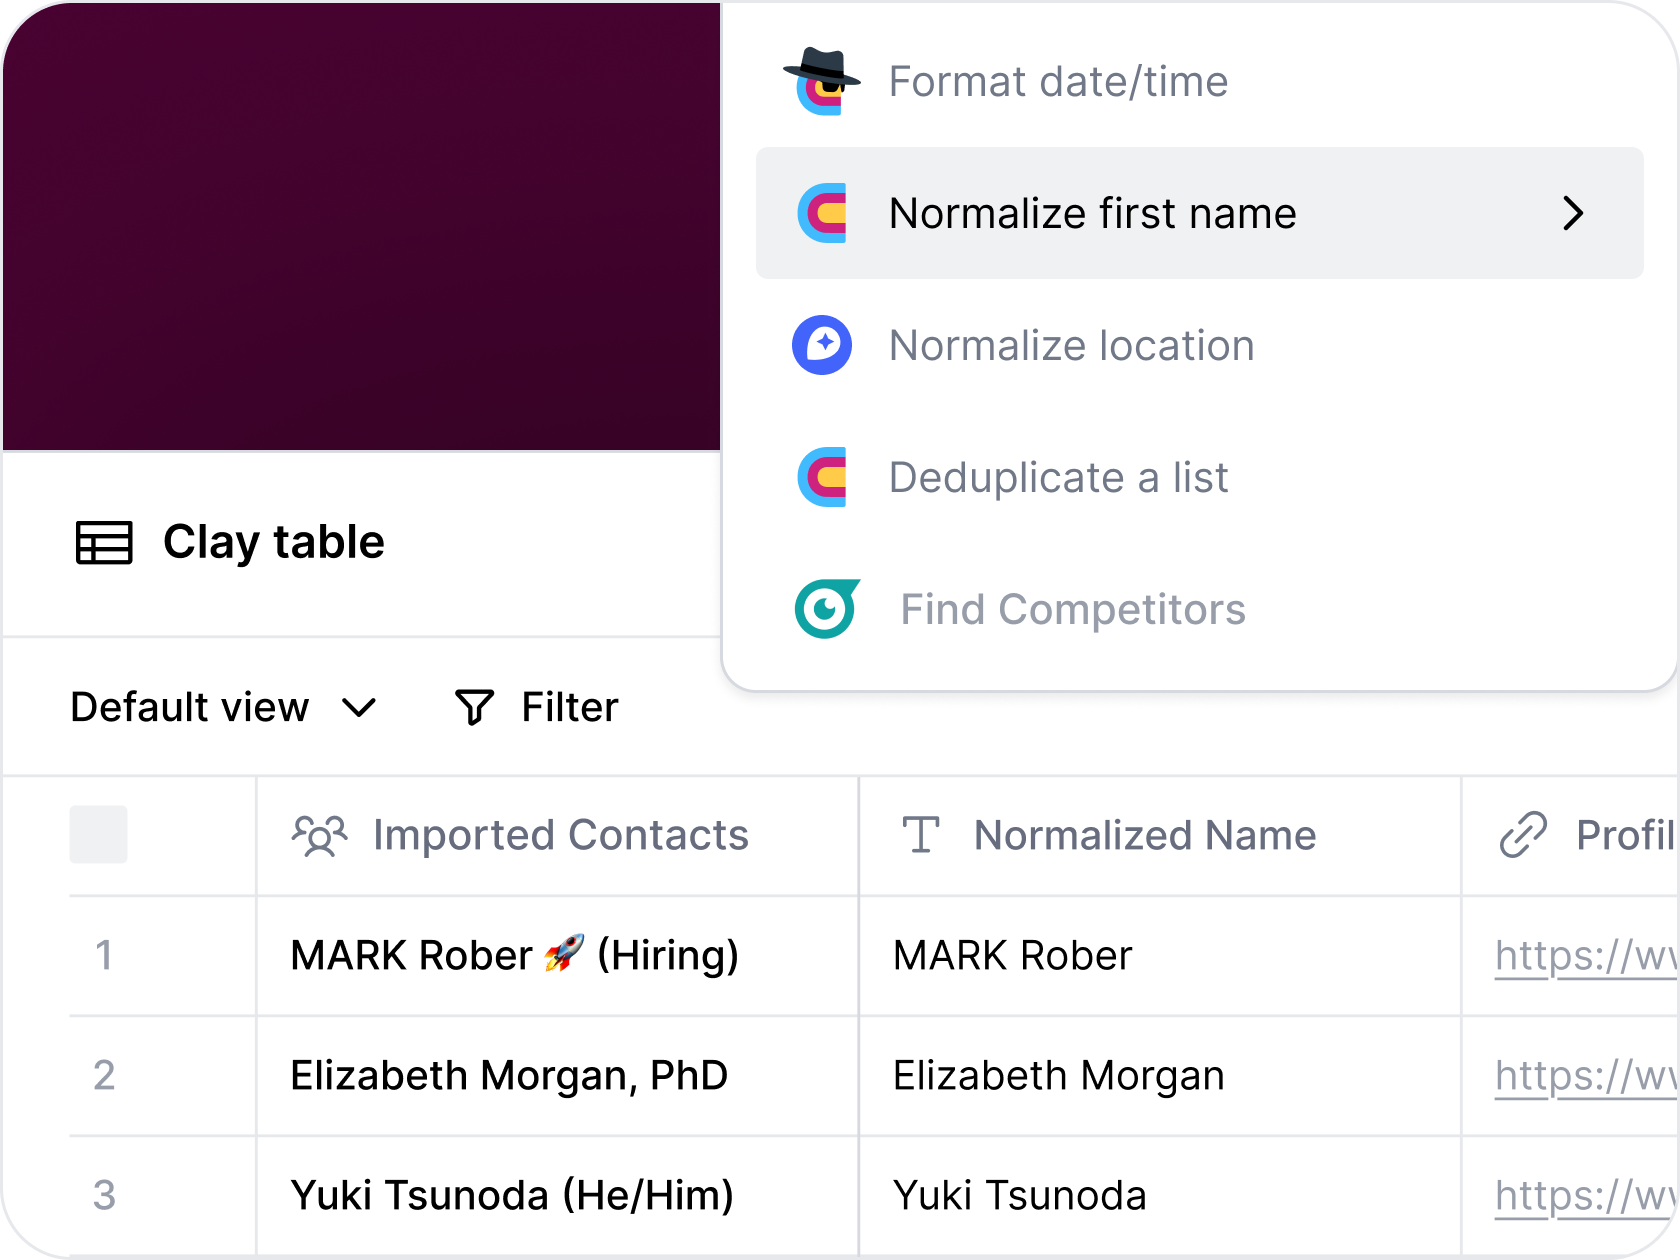Click the Normalize location pin icon
Screen dimensions: 1680x1260
(x=822, y=345)
